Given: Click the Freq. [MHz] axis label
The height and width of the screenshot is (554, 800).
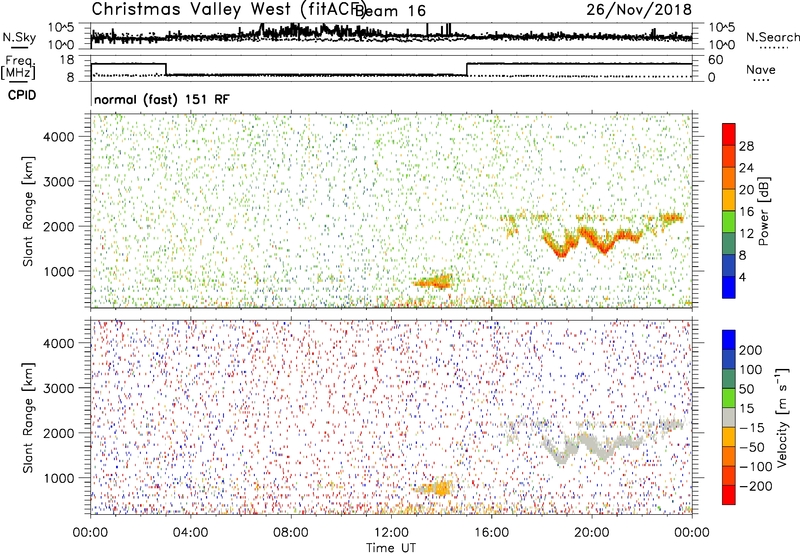Looking at the screenshot, I should click(x=18, y=68).
